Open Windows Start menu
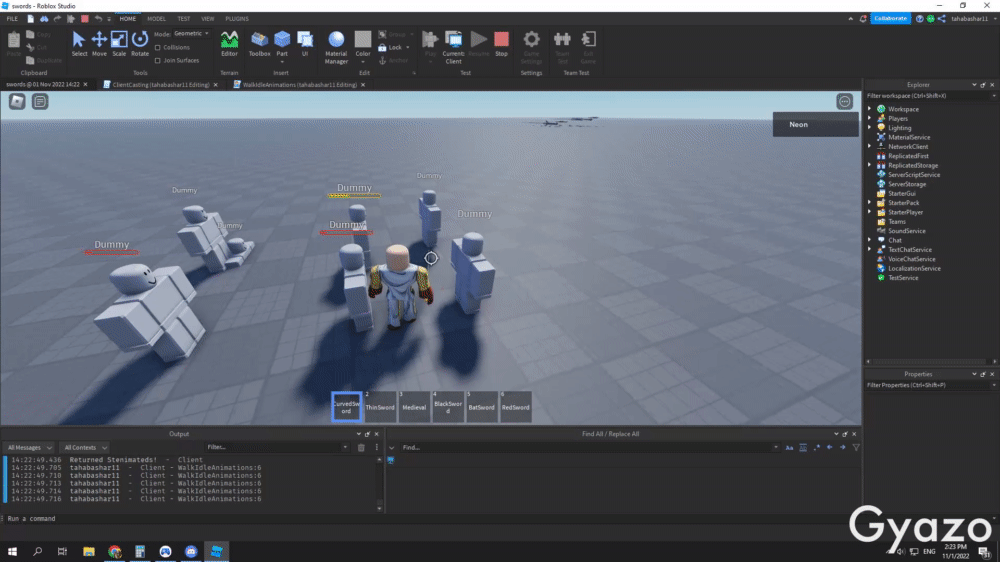 [12, 551]
